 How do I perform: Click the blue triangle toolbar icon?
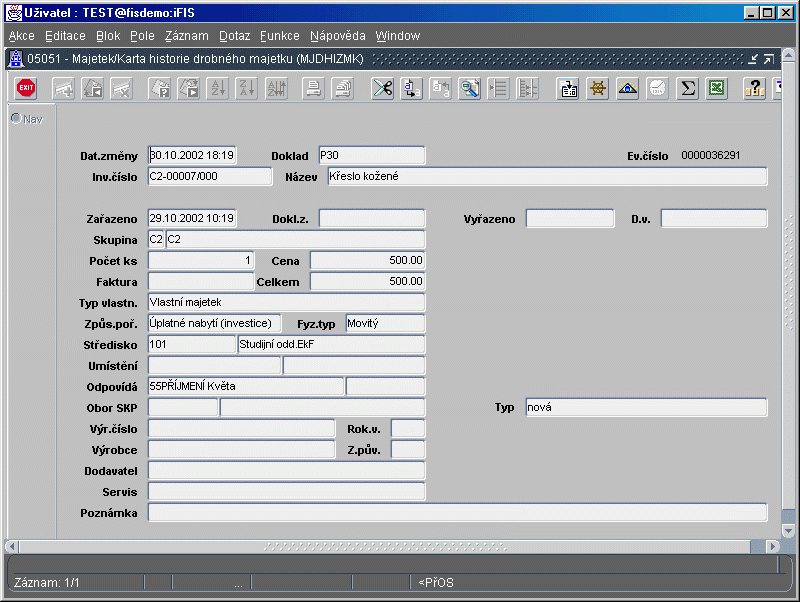tap(628, 89)
